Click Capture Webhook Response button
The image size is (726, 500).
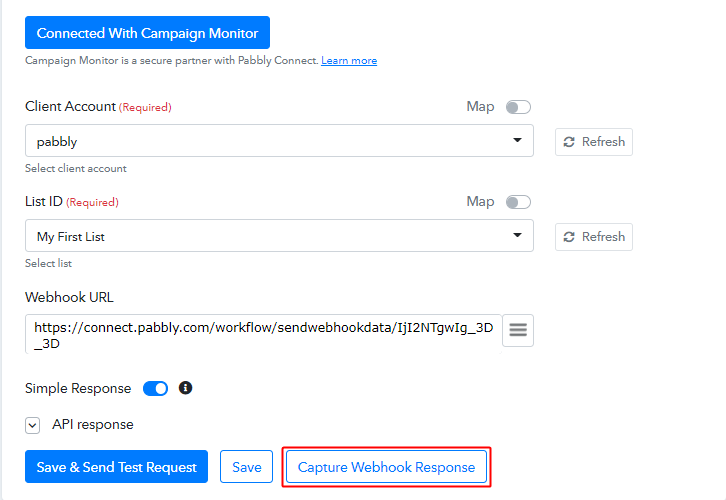[386, 467]
